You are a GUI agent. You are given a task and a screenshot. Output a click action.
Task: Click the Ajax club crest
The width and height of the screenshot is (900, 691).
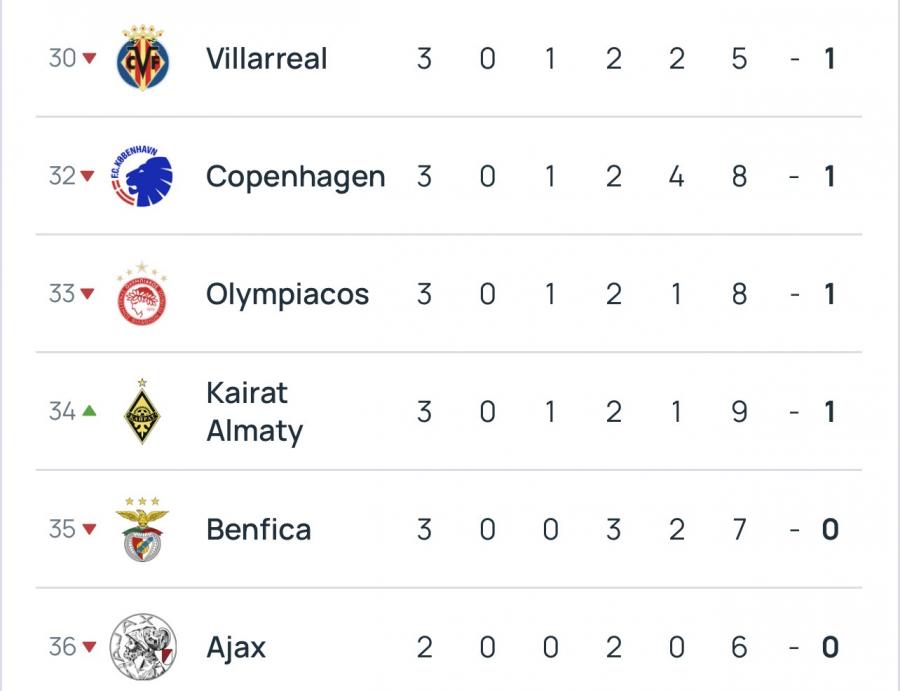click(x=142, y=647)
